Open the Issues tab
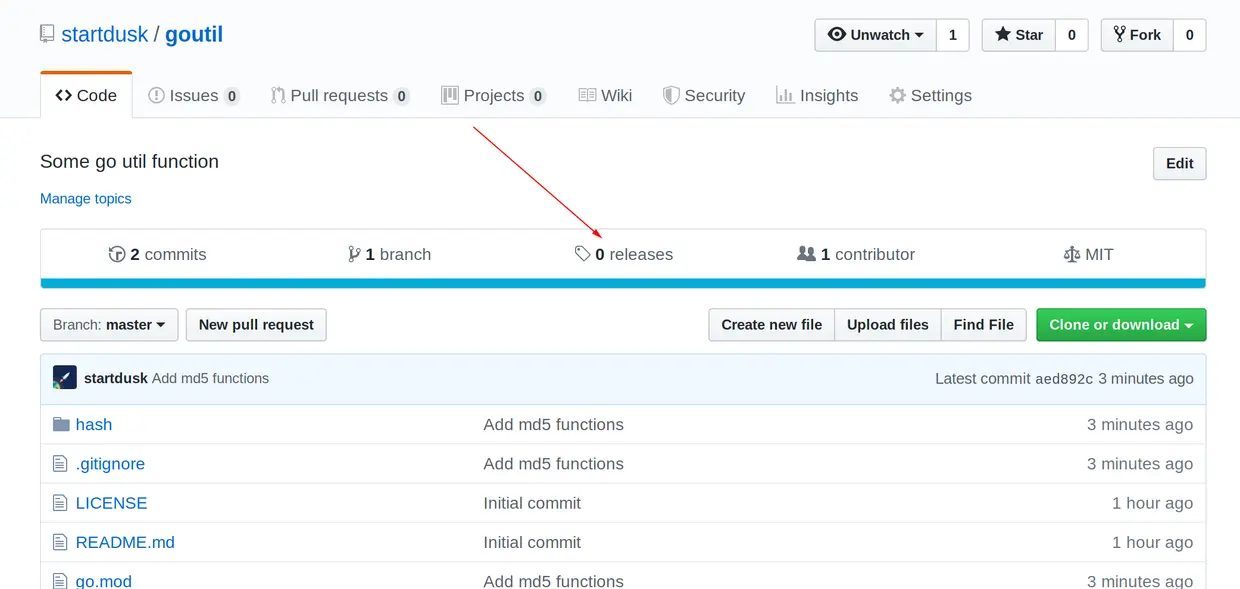The height and width of the screenshot is (589, 1240). [x=193, y=95]
